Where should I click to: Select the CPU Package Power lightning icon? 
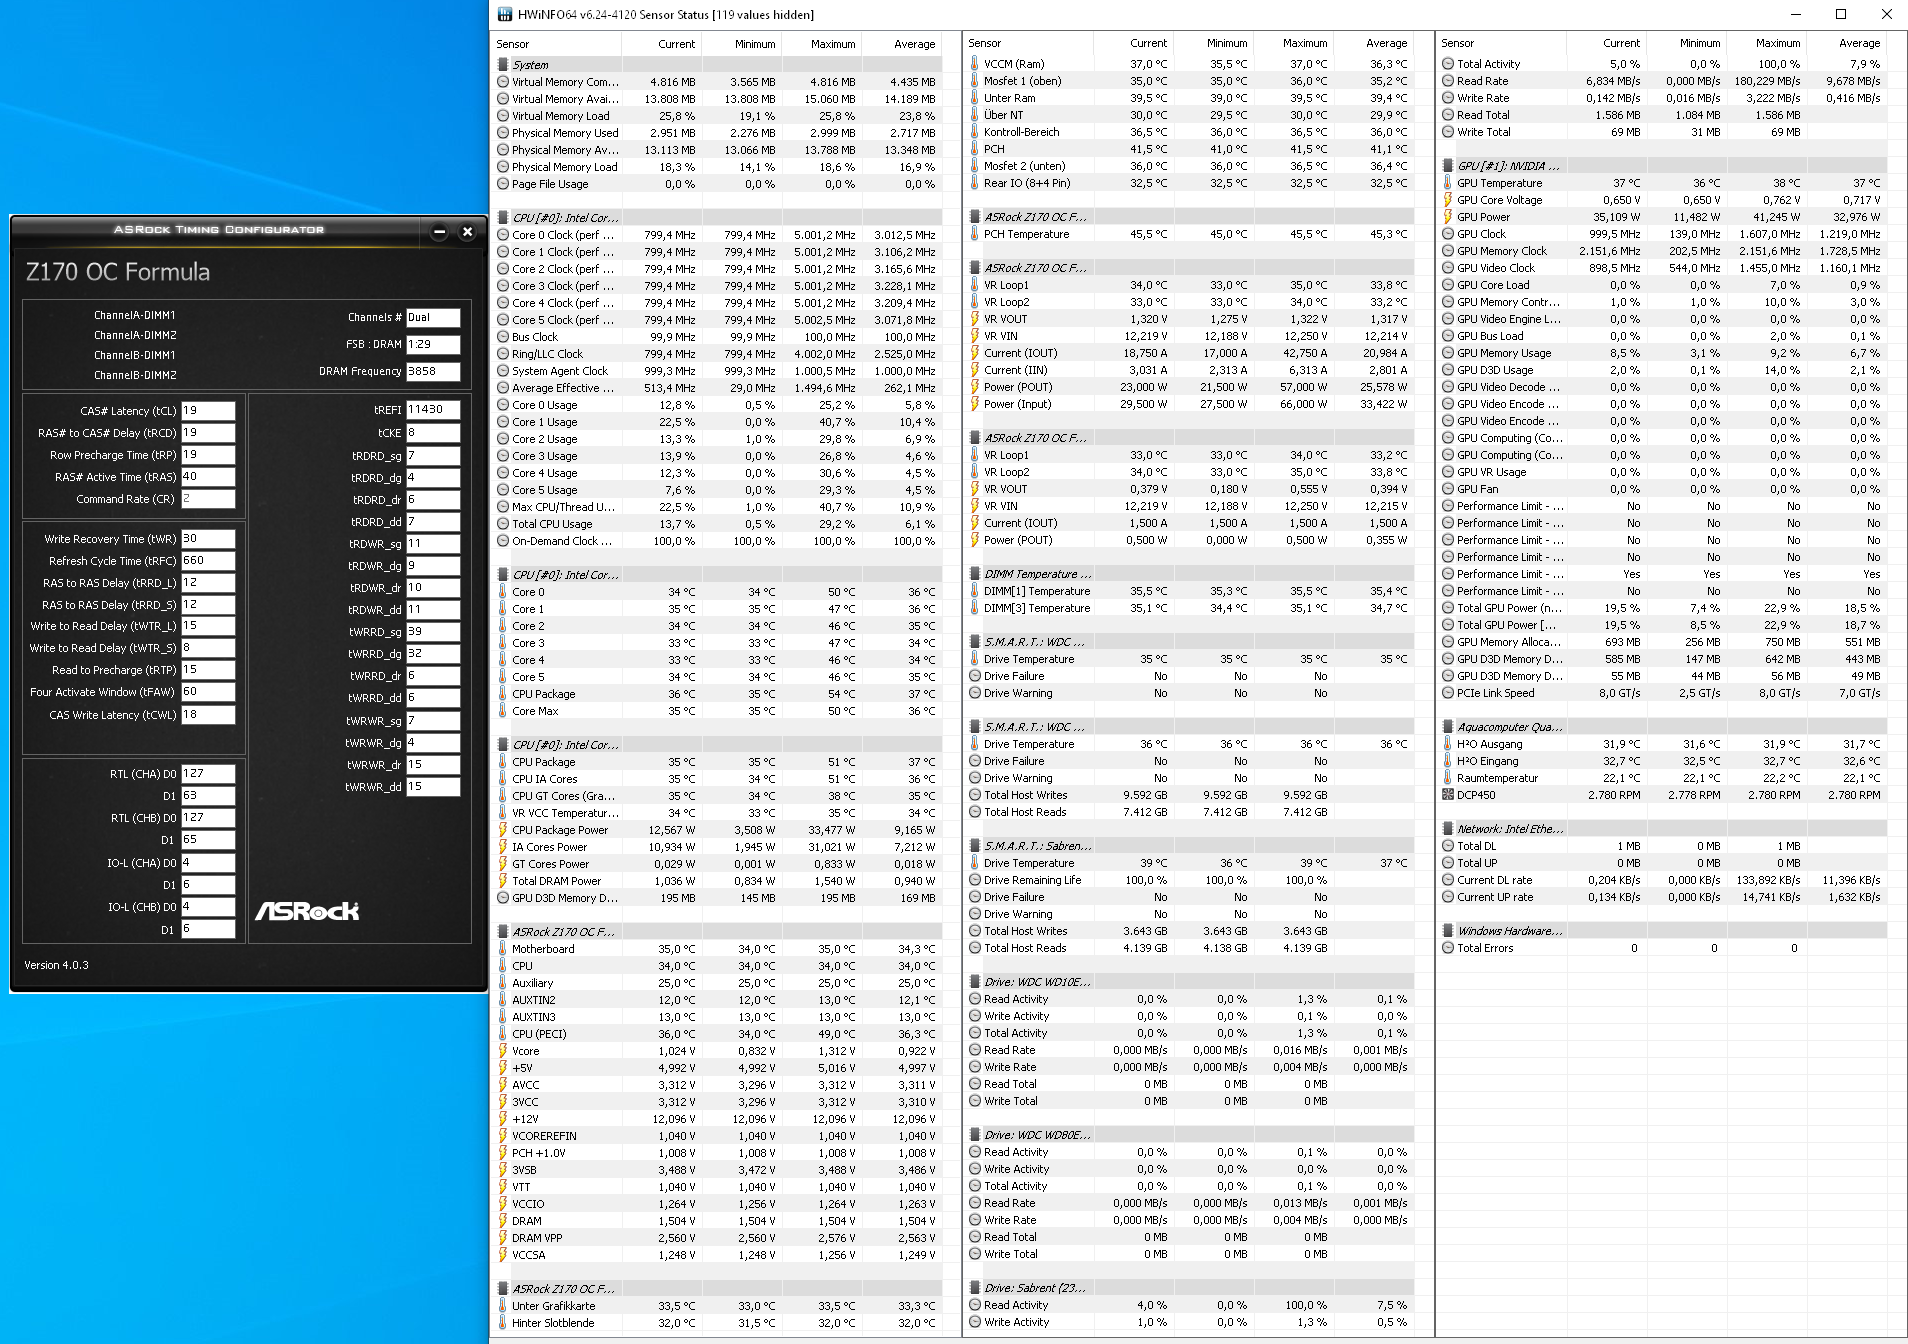[x=503, y=830]
